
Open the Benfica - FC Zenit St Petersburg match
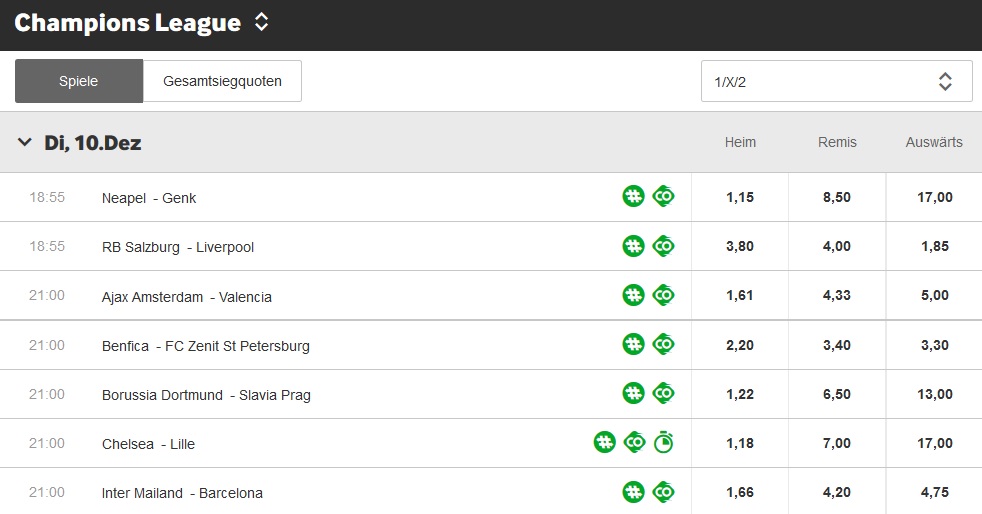point(205,346)
